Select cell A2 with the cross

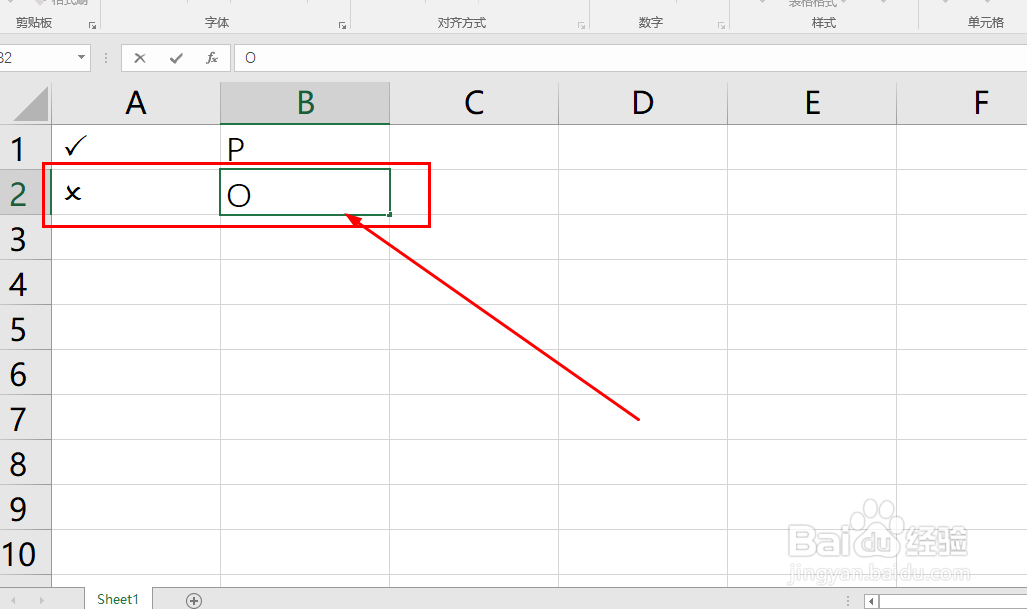[x=135, y=193]
